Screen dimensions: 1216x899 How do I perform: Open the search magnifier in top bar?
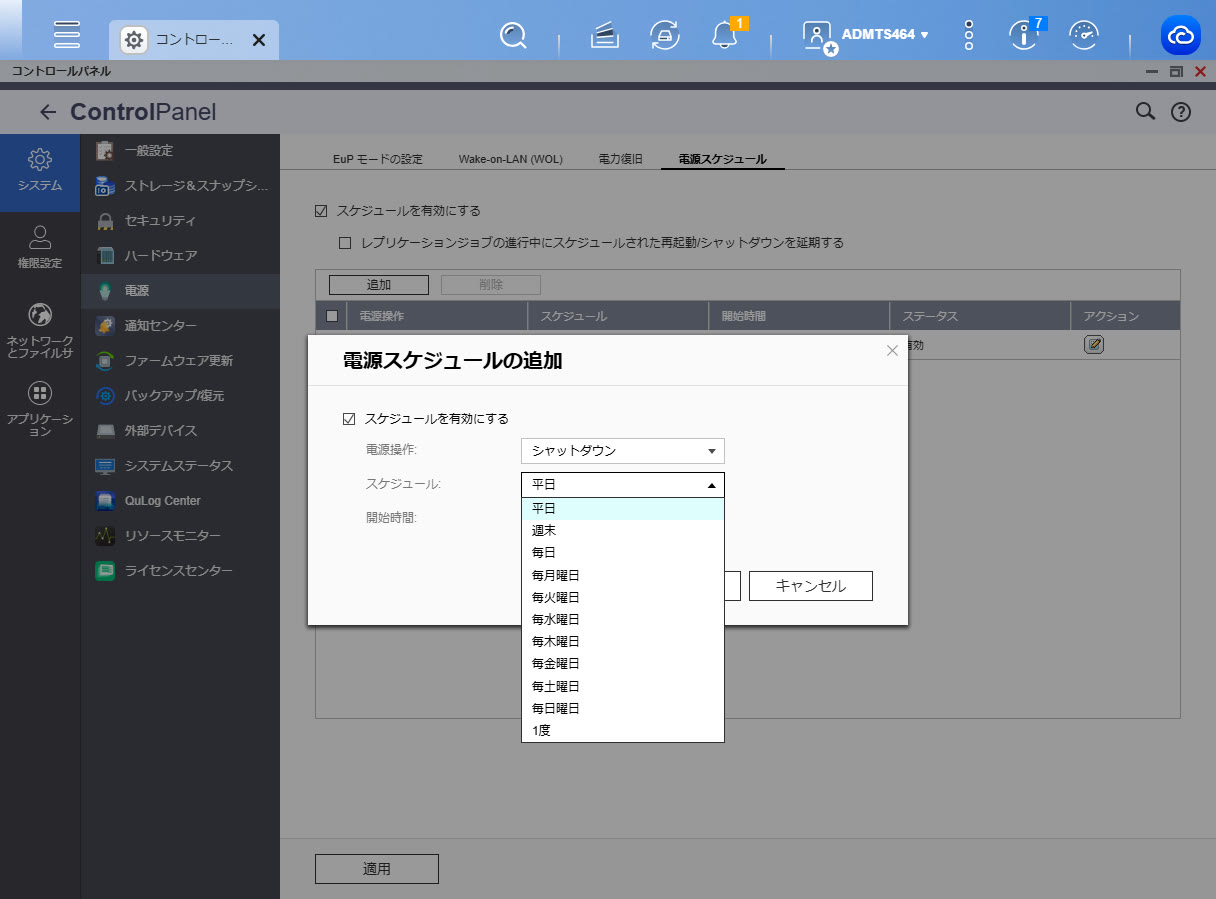(513, 35)
